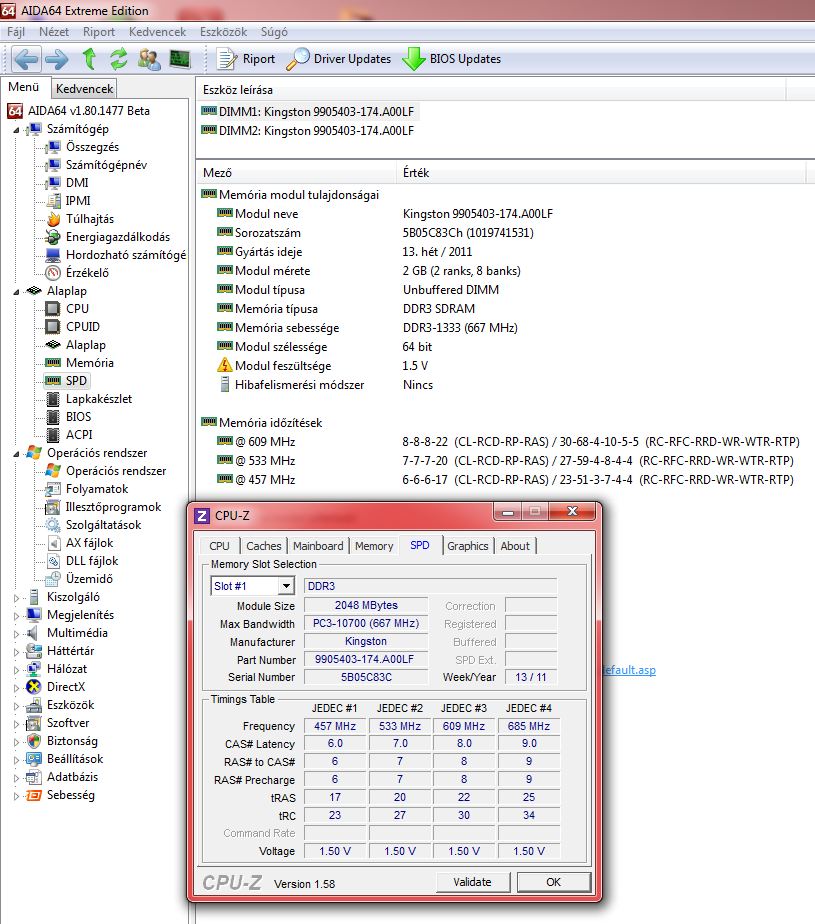Click the green Refresh arrows icon
The width and height of the screenshot is (815, 924).
pos(119,58)
